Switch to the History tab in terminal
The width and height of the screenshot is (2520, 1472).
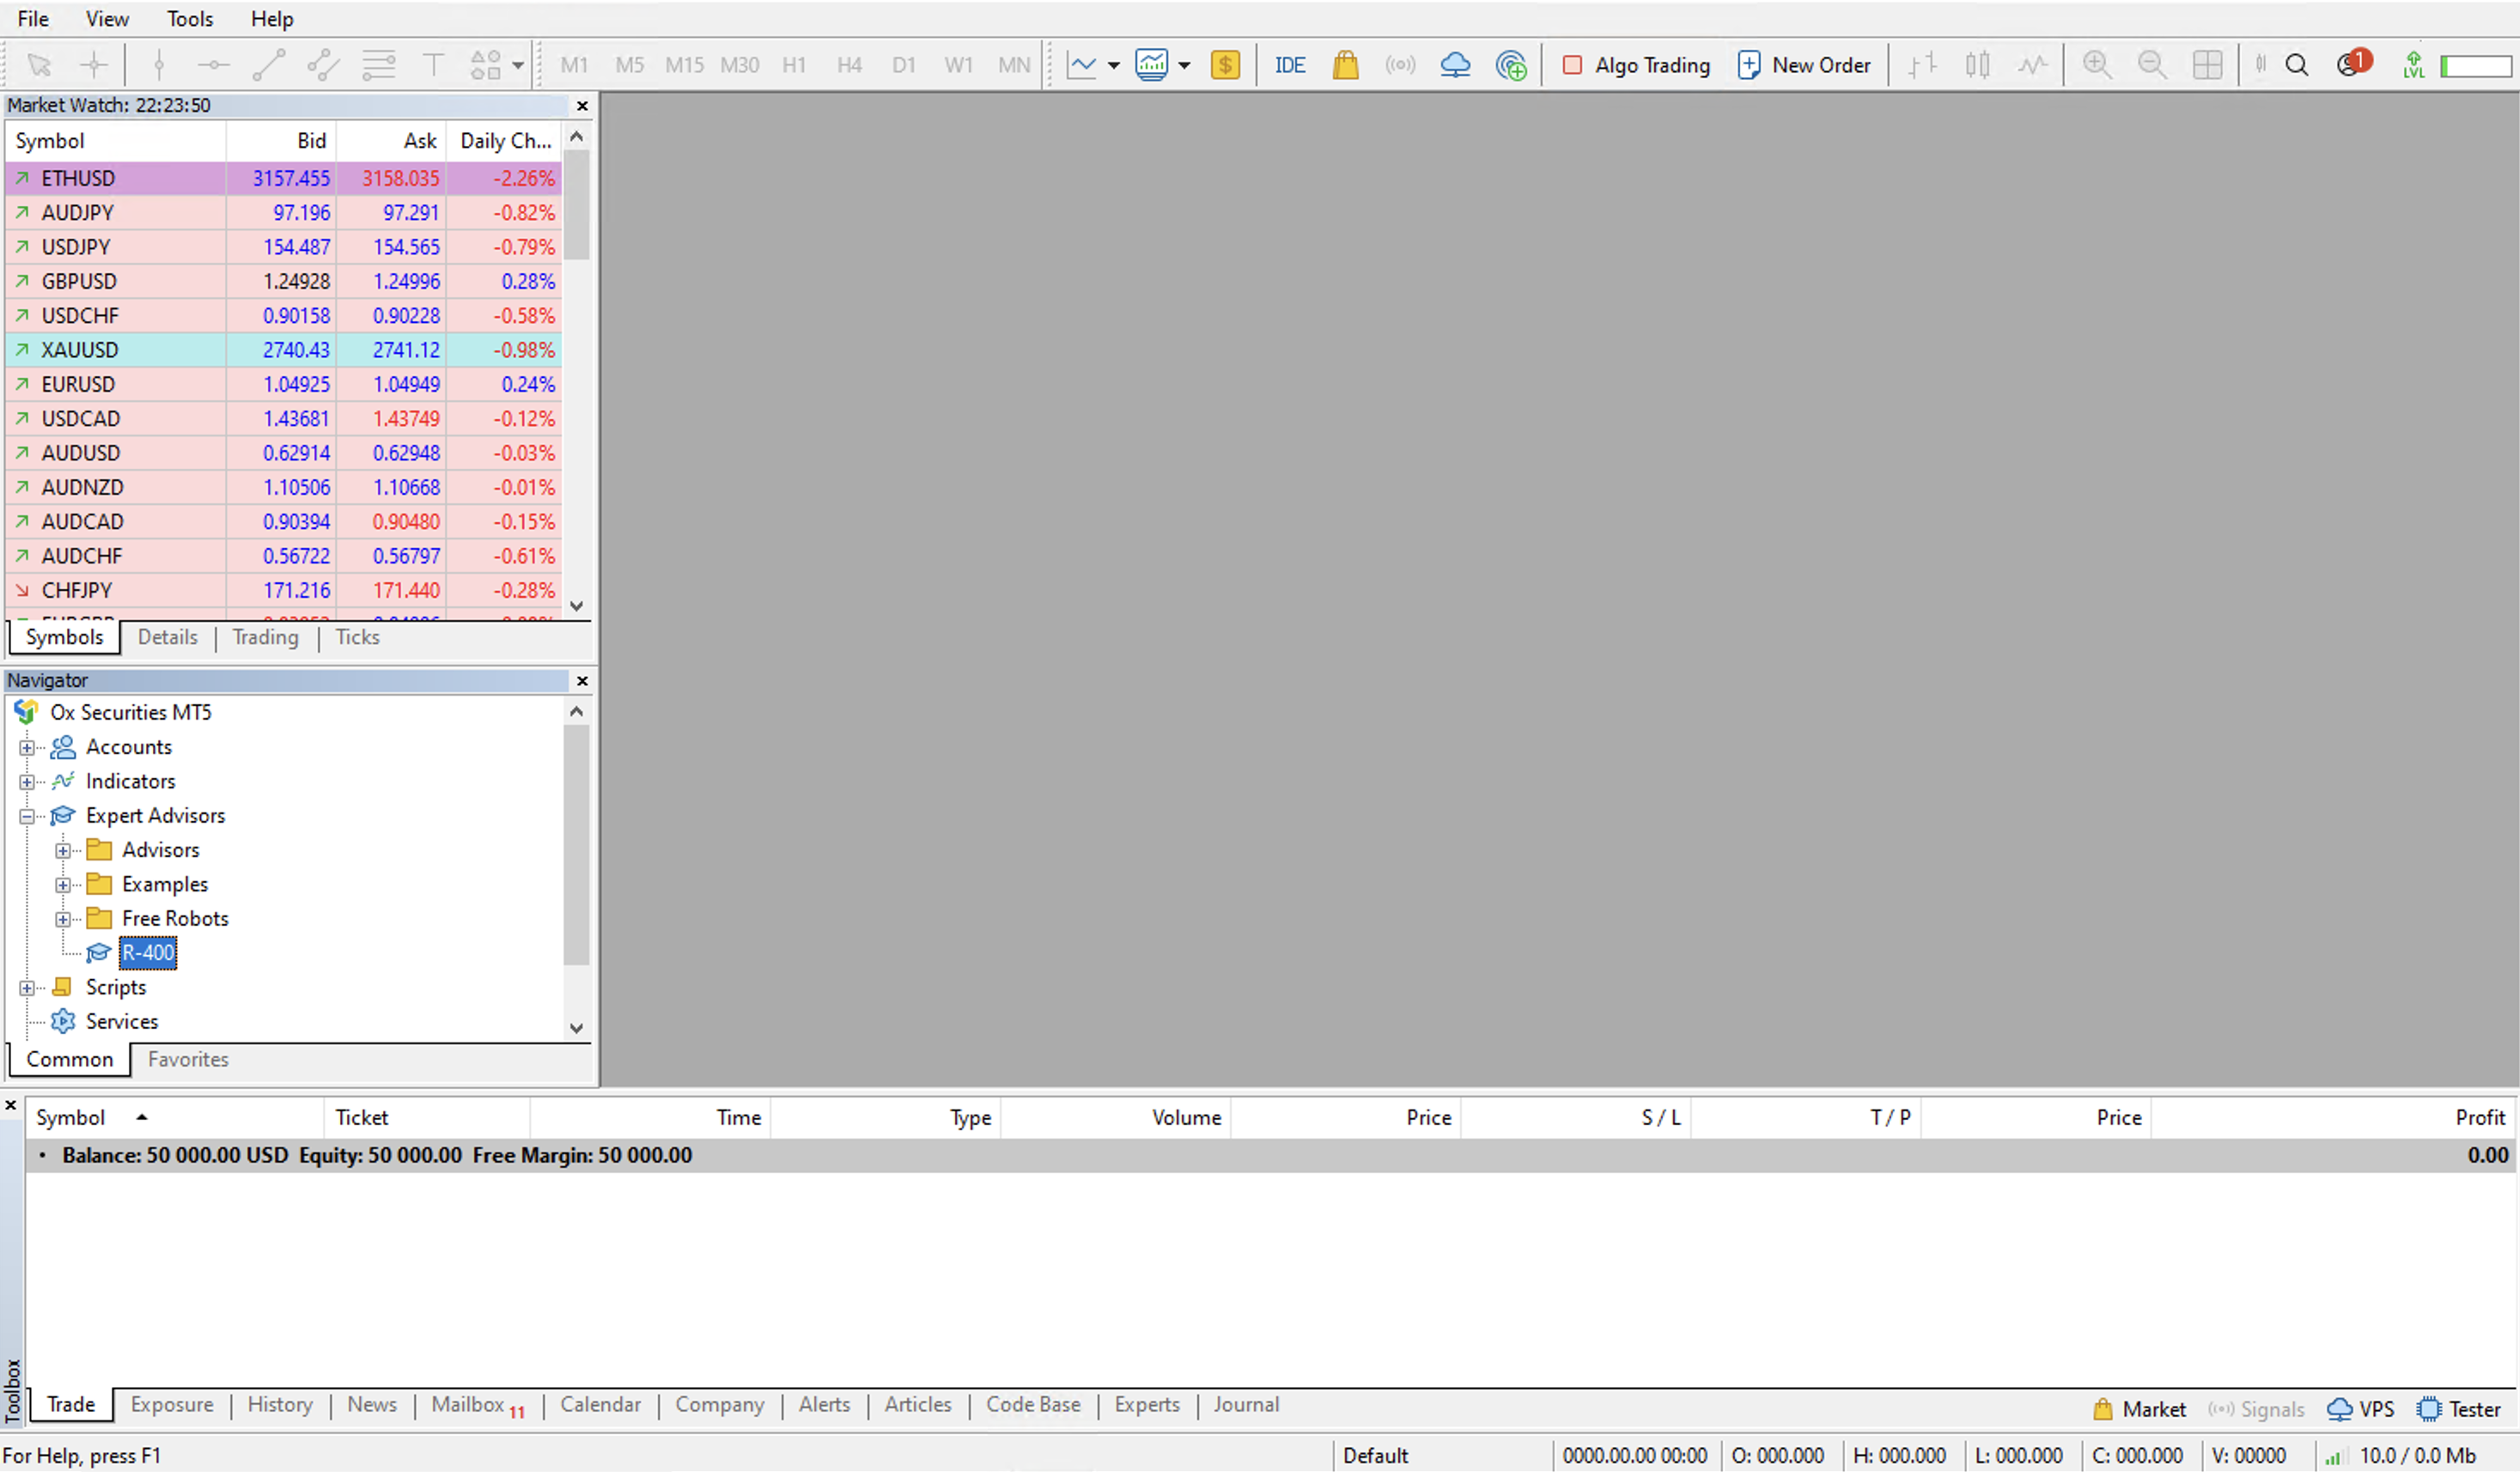coord(278,1403)
